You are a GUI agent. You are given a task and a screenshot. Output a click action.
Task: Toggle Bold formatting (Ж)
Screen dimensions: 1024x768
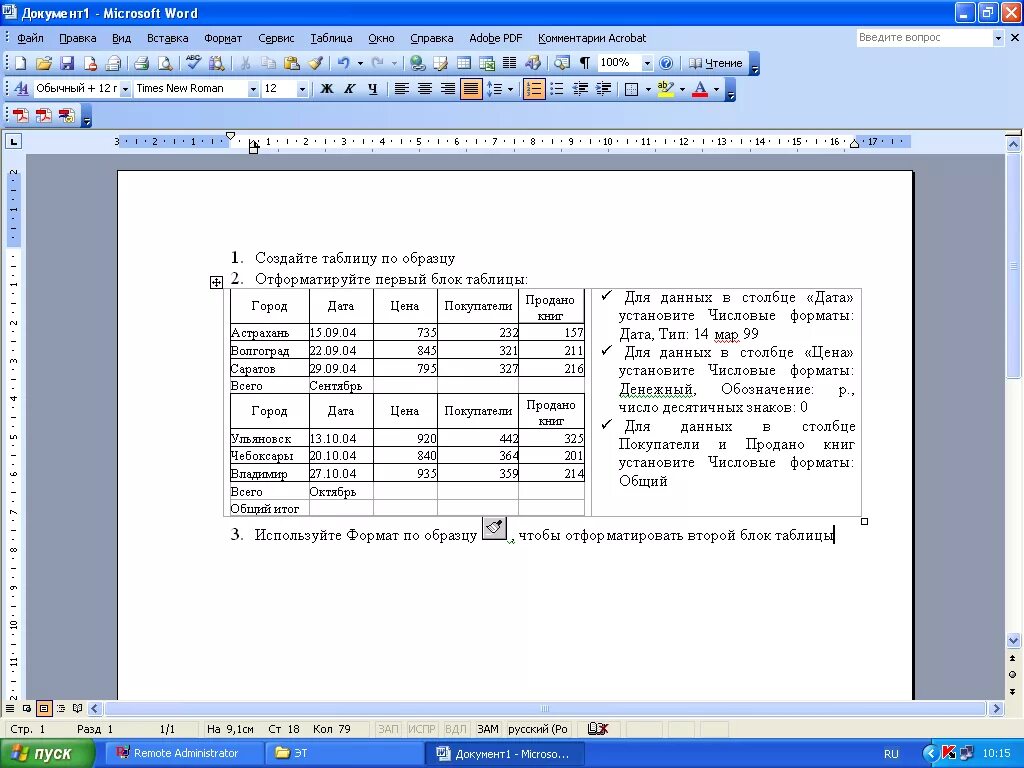327,89
